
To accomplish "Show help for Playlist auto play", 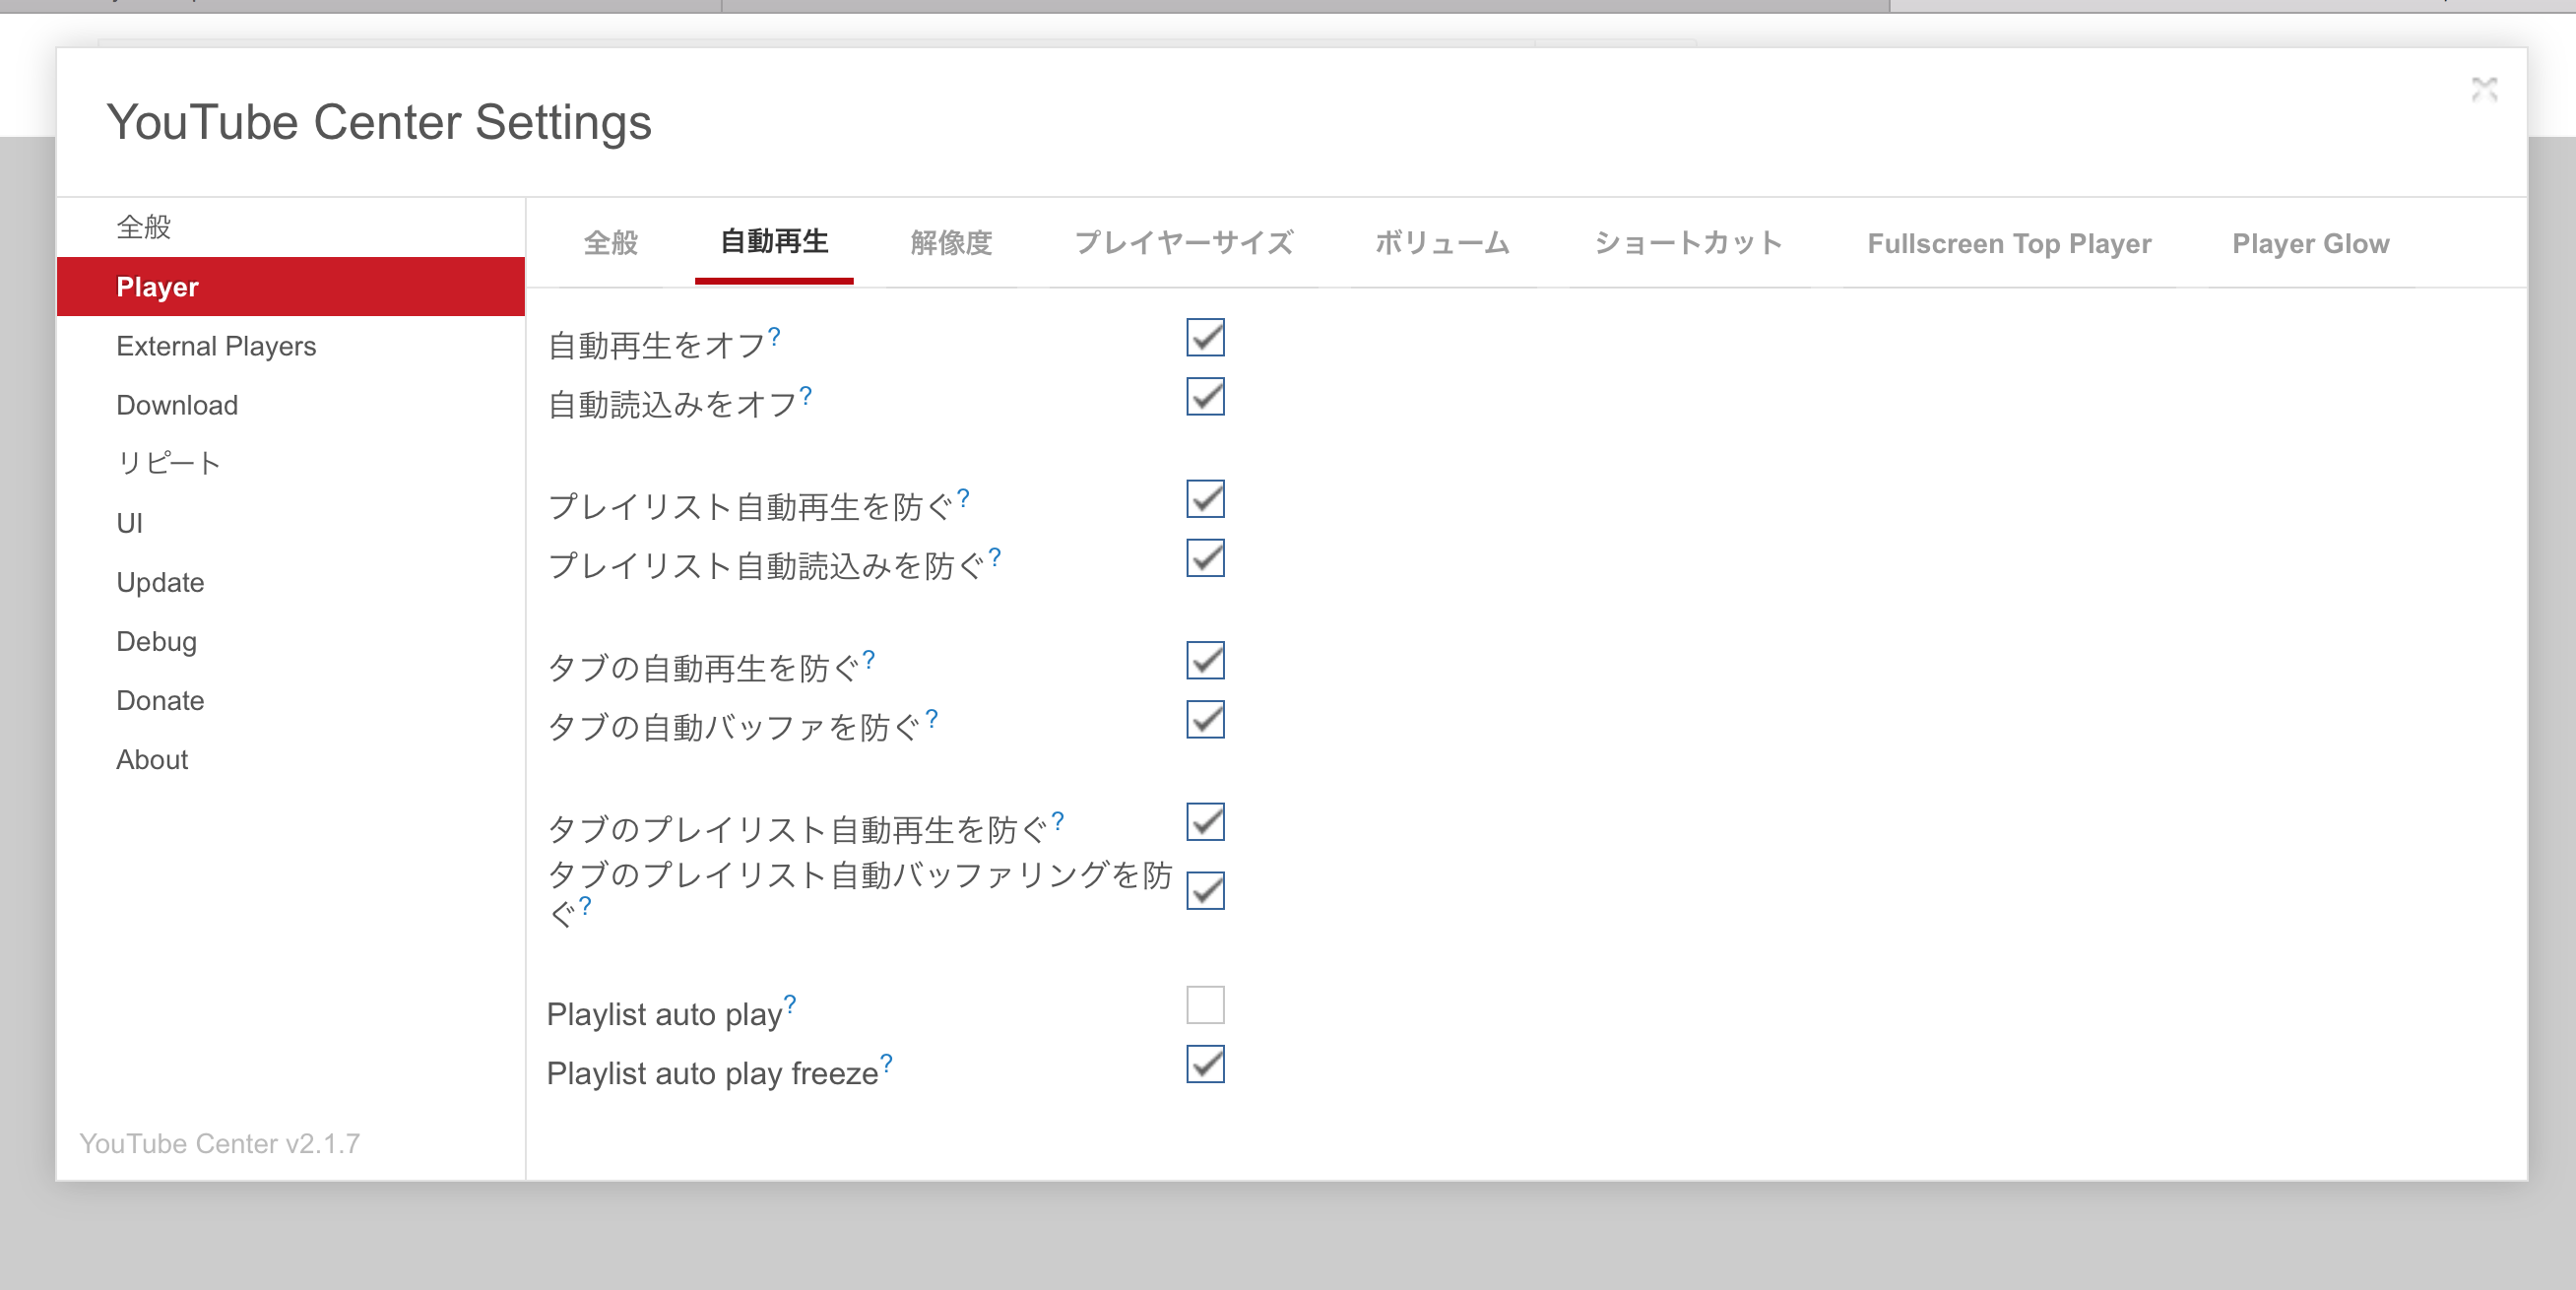I will [790, 1004].
